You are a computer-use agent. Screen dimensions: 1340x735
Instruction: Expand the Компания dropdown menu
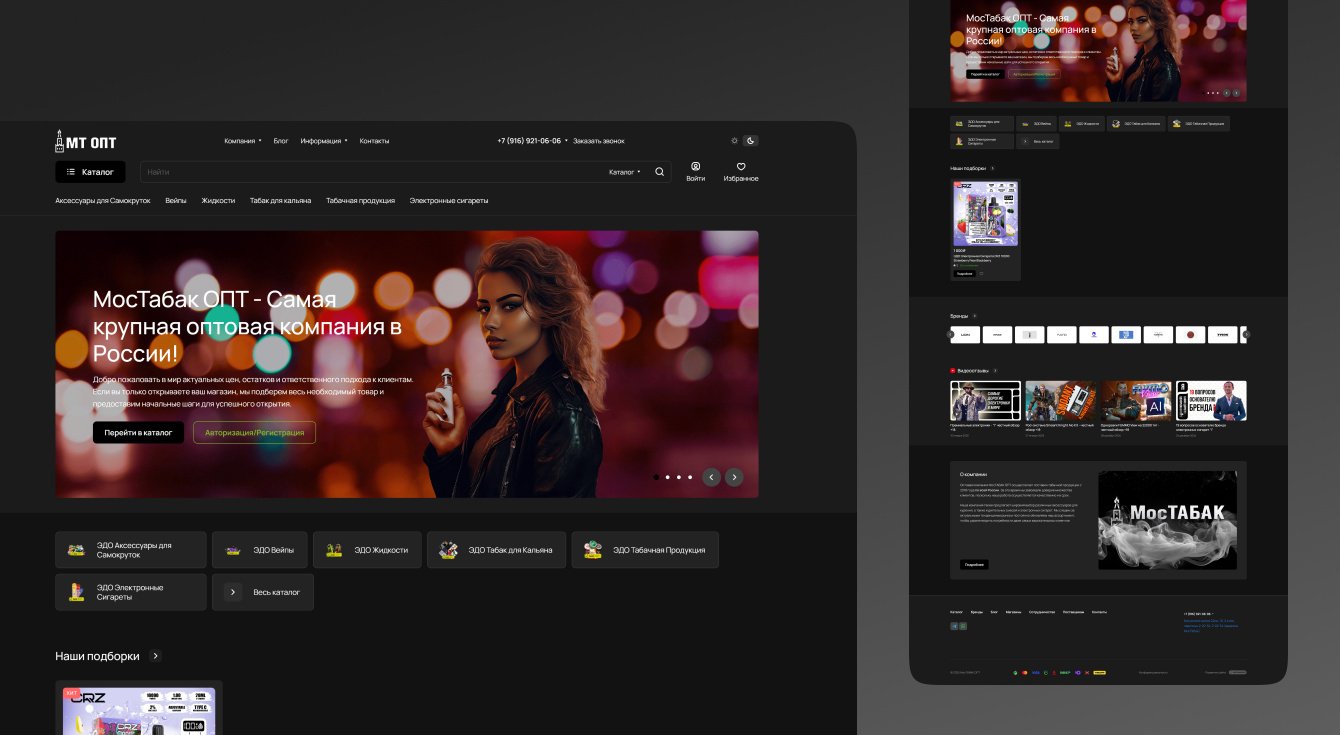click(x=243, y=141)
